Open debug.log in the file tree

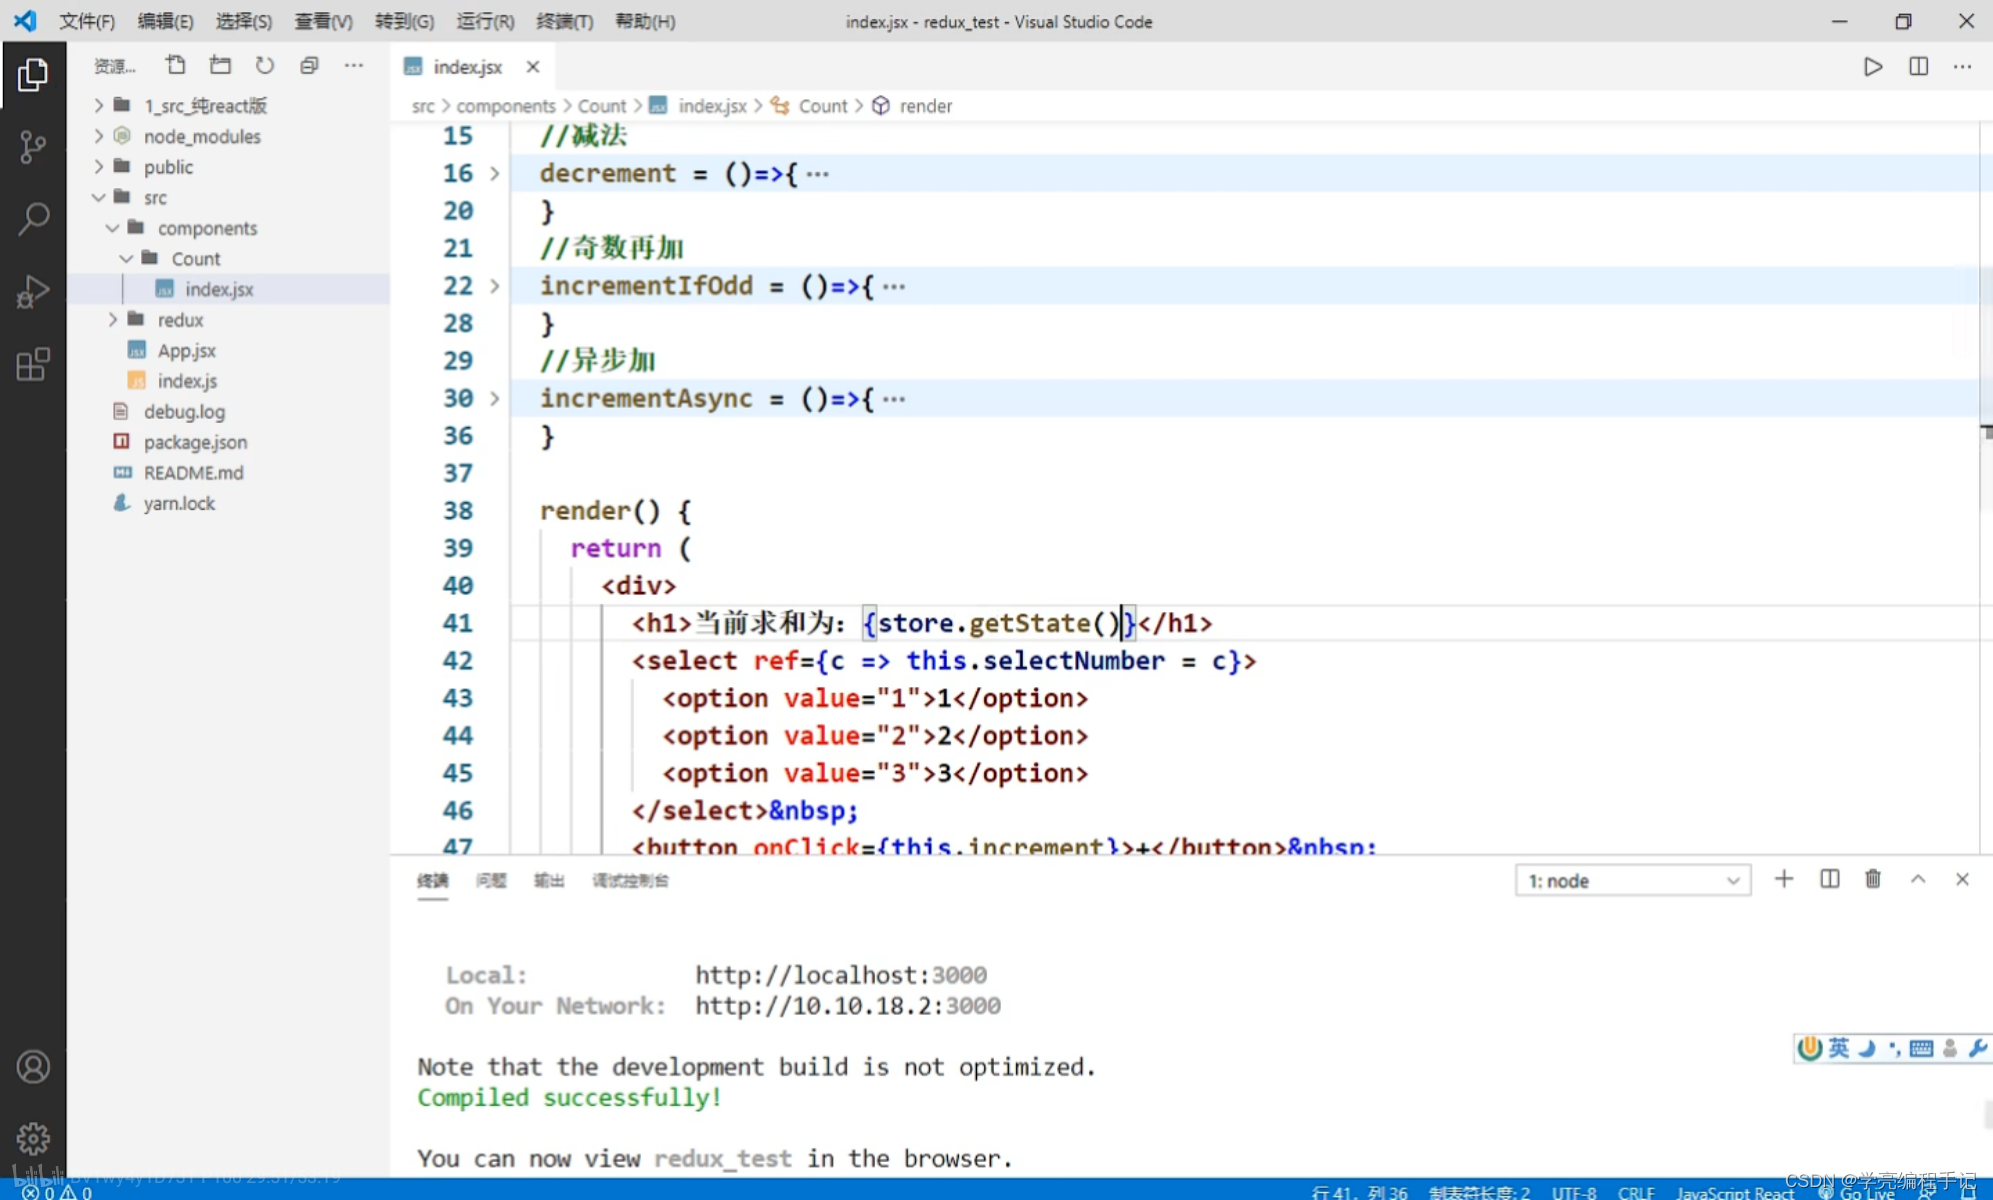[x=184, y=412]
